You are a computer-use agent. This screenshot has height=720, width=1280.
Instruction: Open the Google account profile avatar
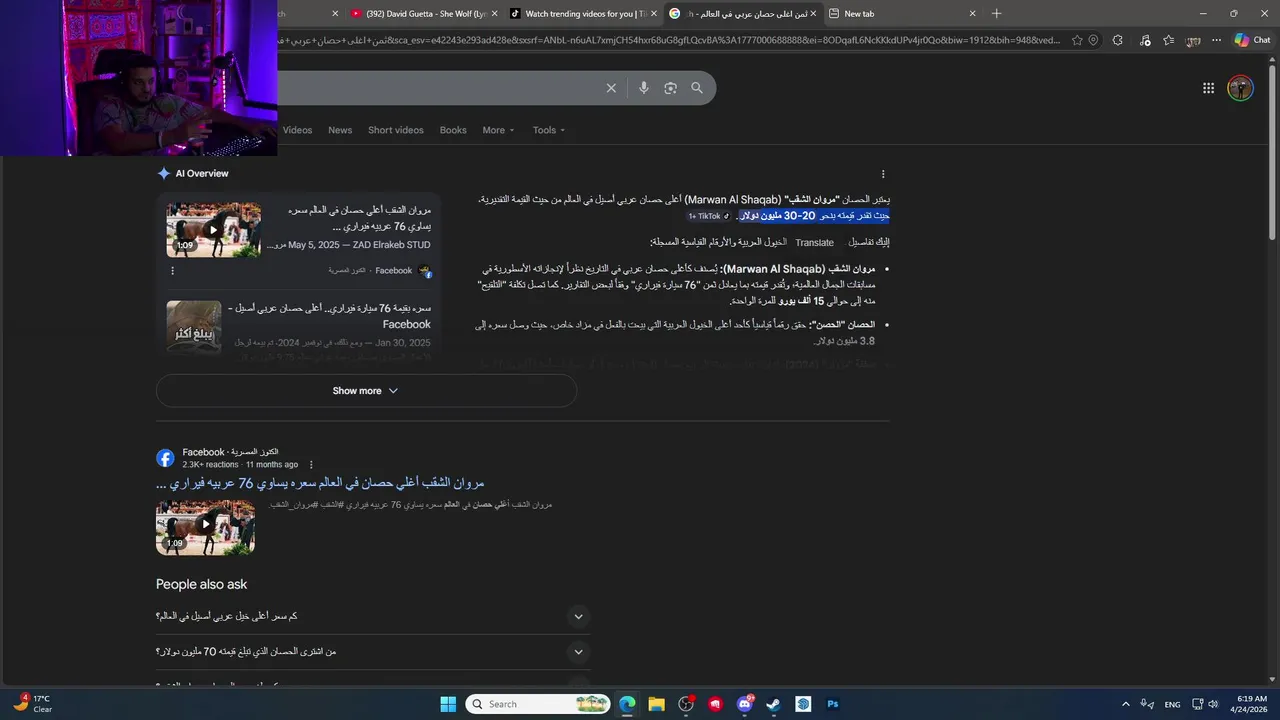pyautogui.click(x=1240, y=88)
